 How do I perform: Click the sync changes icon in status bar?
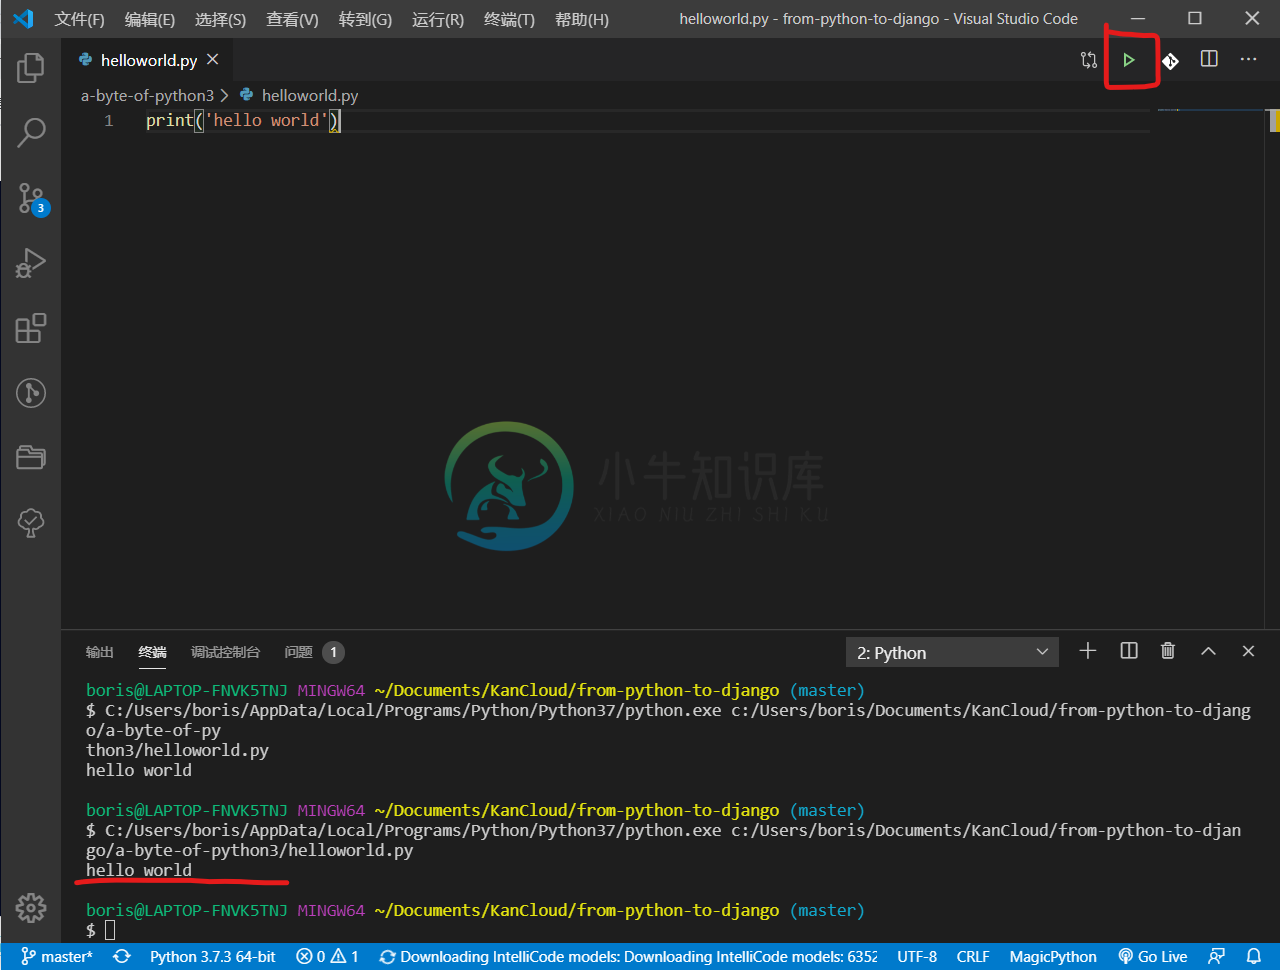[x=122, y=956]
